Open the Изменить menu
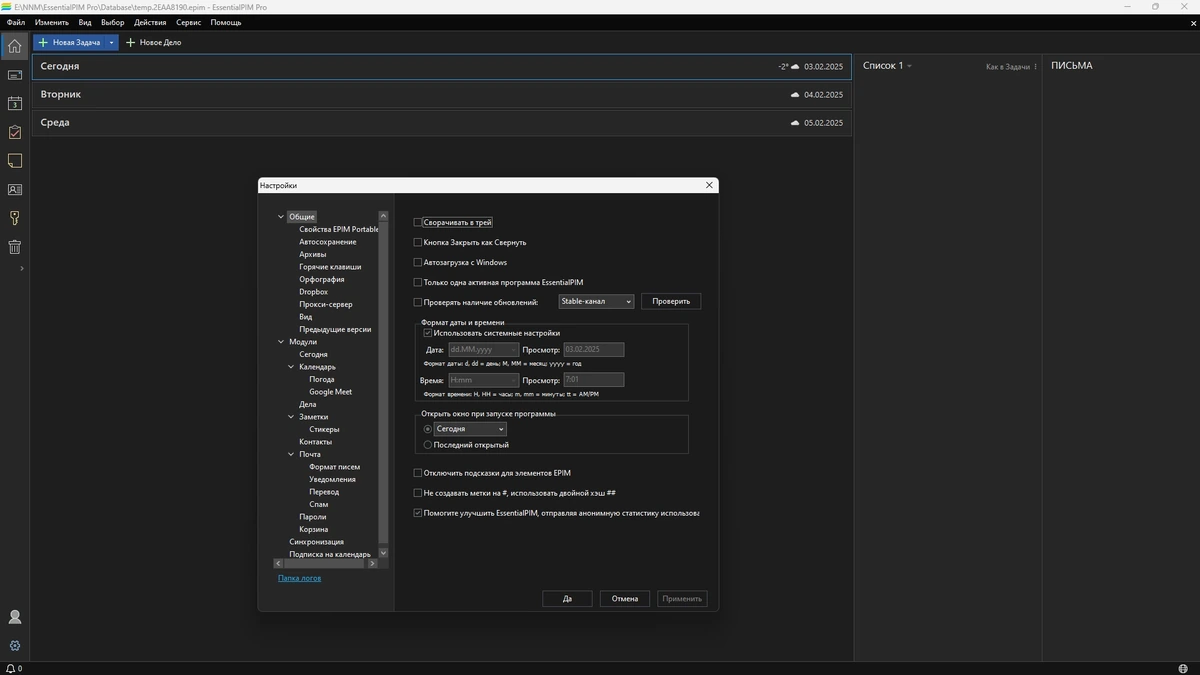The image size is (1200, 675). 52,22
